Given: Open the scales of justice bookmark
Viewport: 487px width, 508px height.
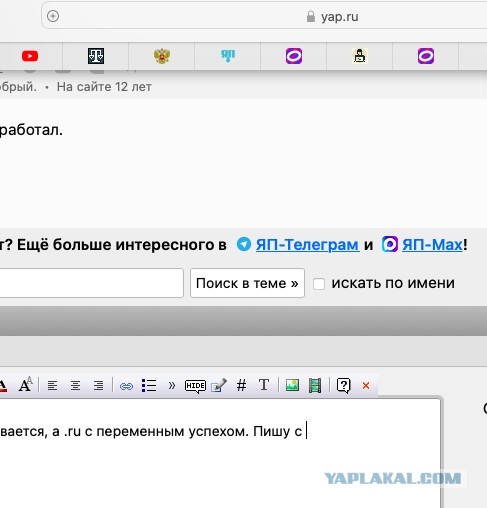Looking at the screenshot, I should coord(96,56).
